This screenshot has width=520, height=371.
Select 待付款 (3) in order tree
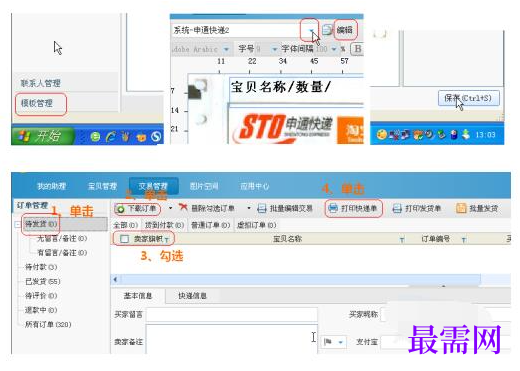[x=41, y=267]
